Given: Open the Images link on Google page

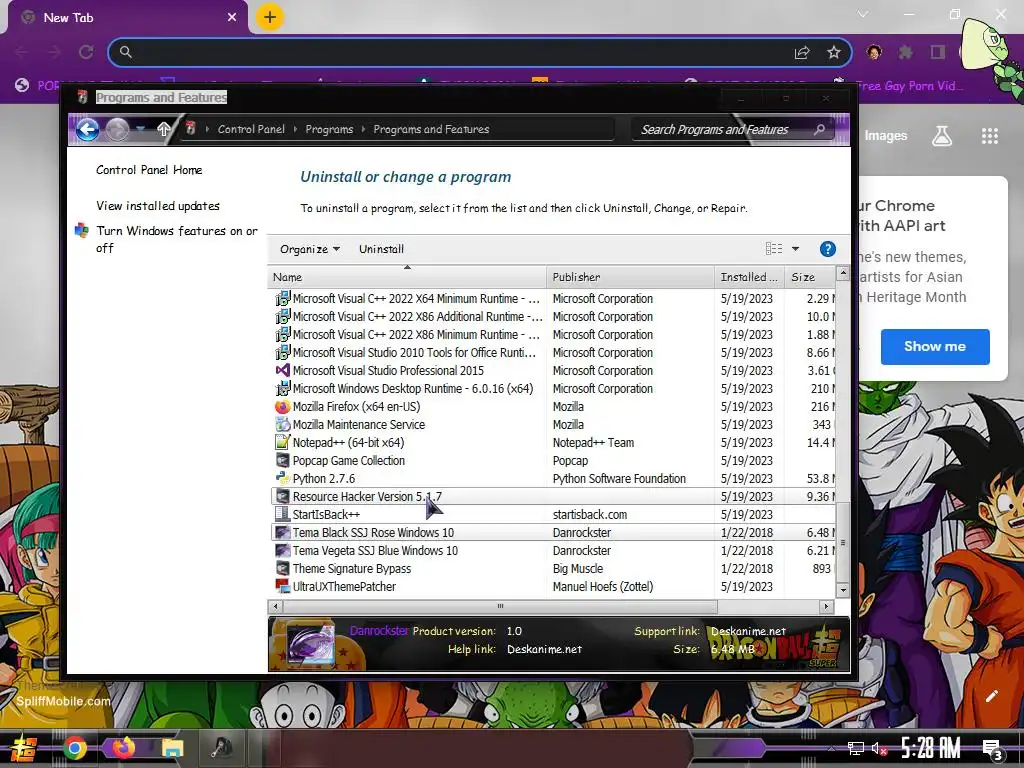Looking at the screenshot, I should (x=886, y=136).
